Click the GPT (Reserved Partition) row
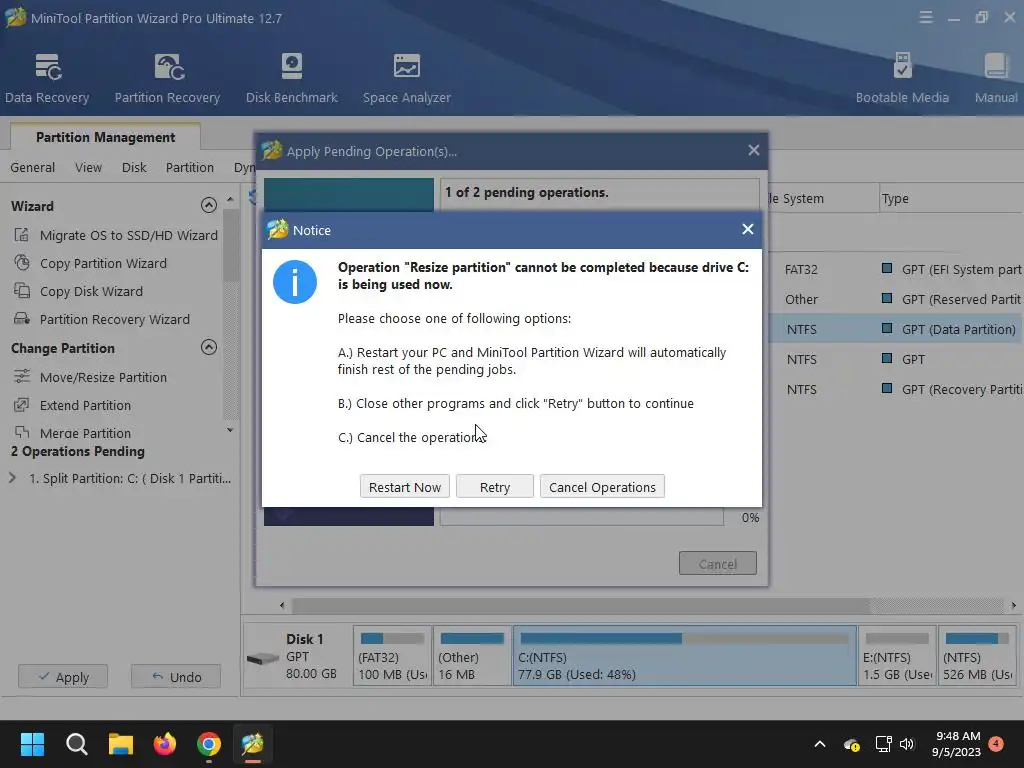 (896, 299)
